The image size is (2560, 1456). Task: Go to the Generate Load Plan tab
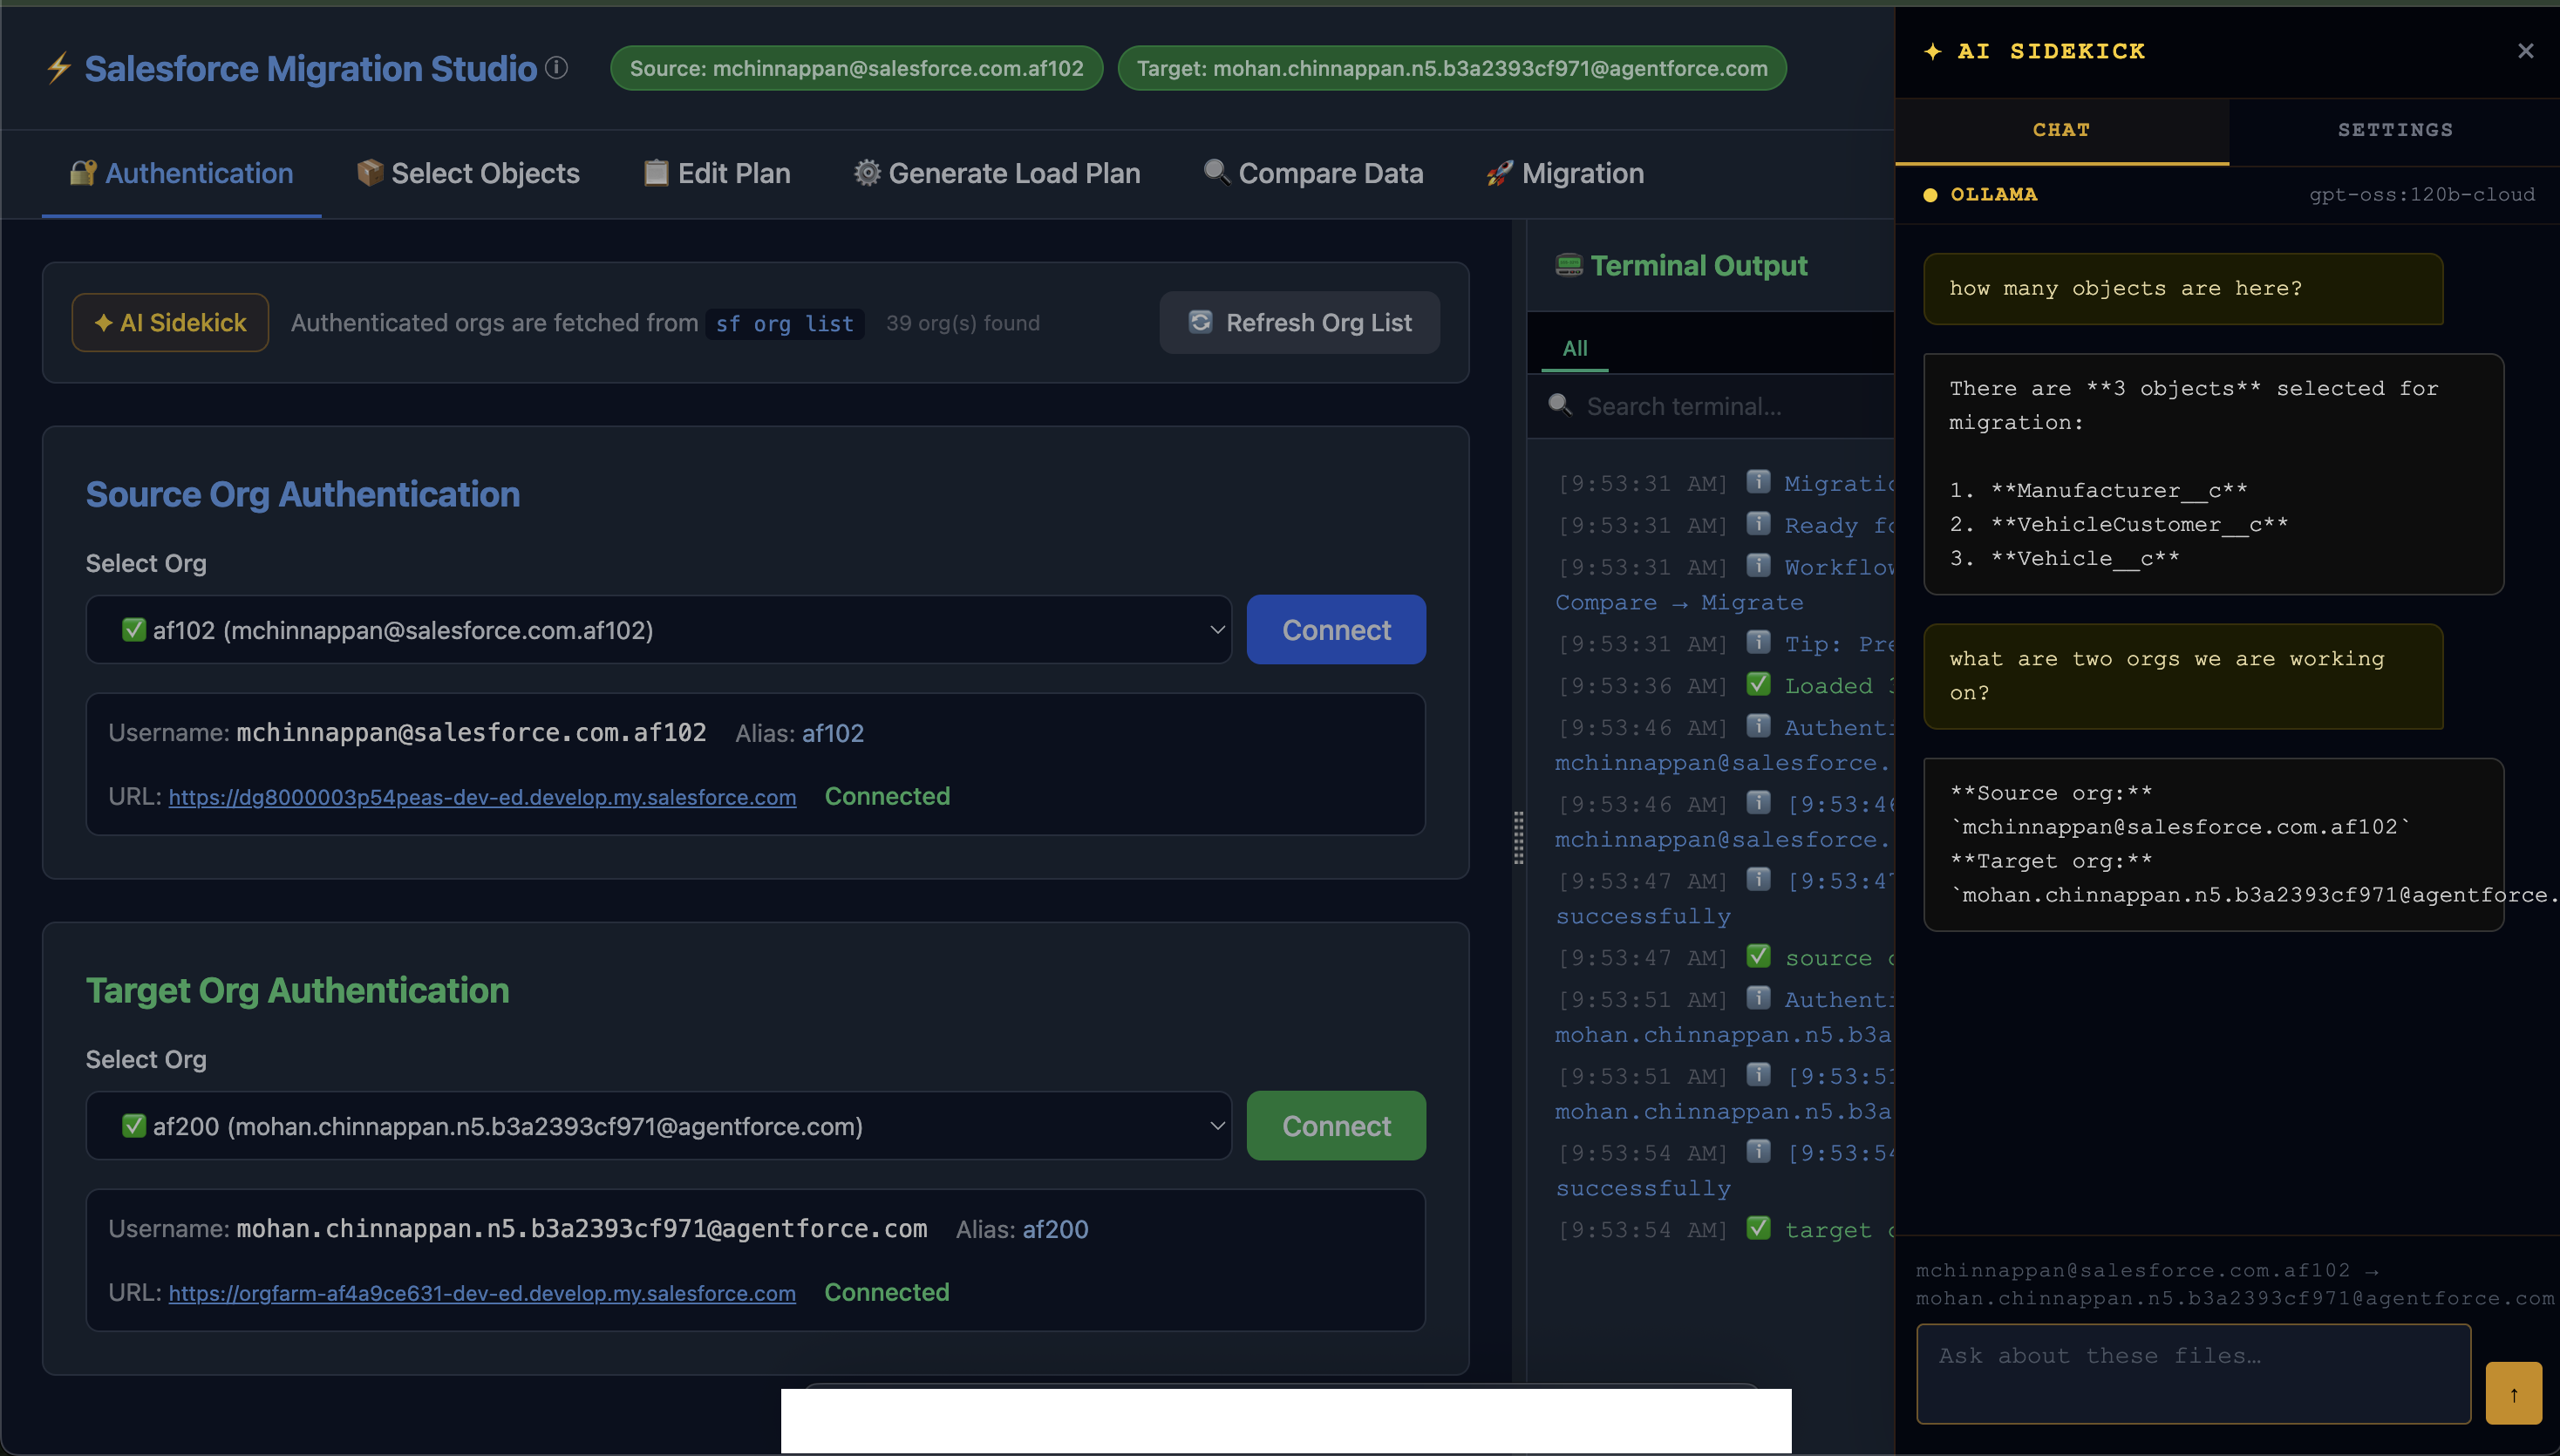[x=997, y=173]
